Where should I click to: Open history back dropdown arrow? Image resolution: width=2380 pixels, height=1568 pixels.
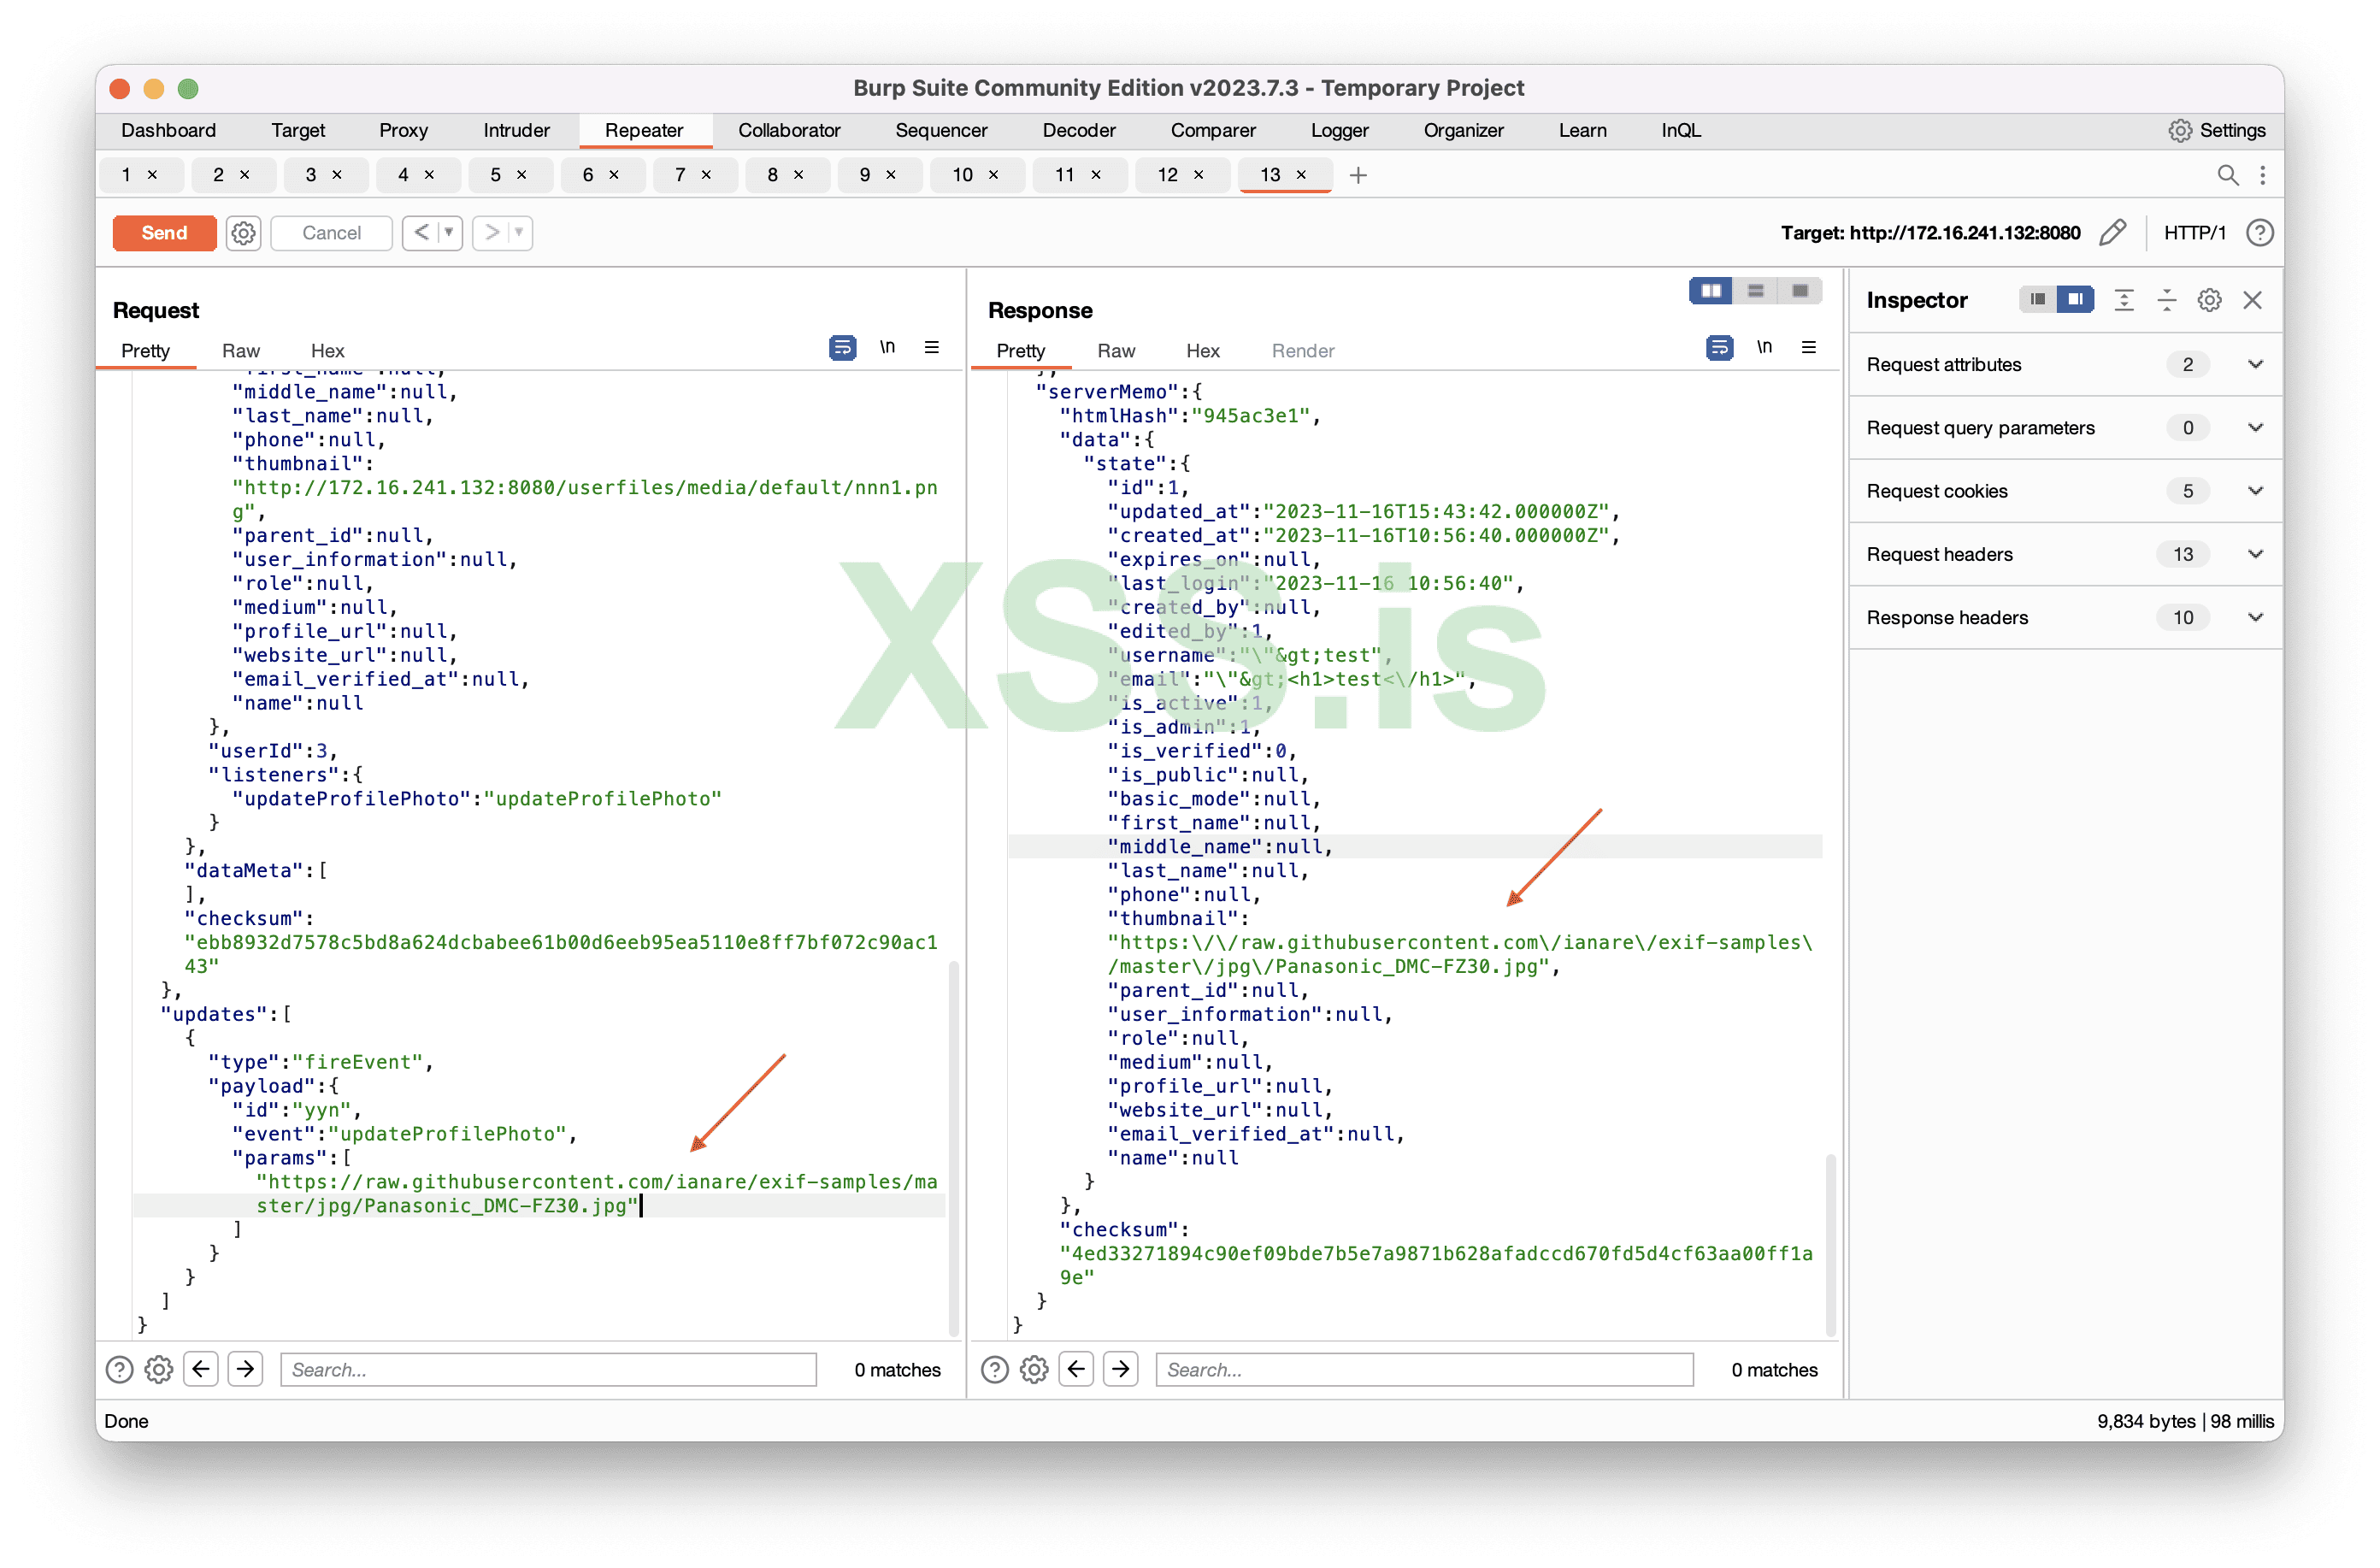click(x=449, y=233)
